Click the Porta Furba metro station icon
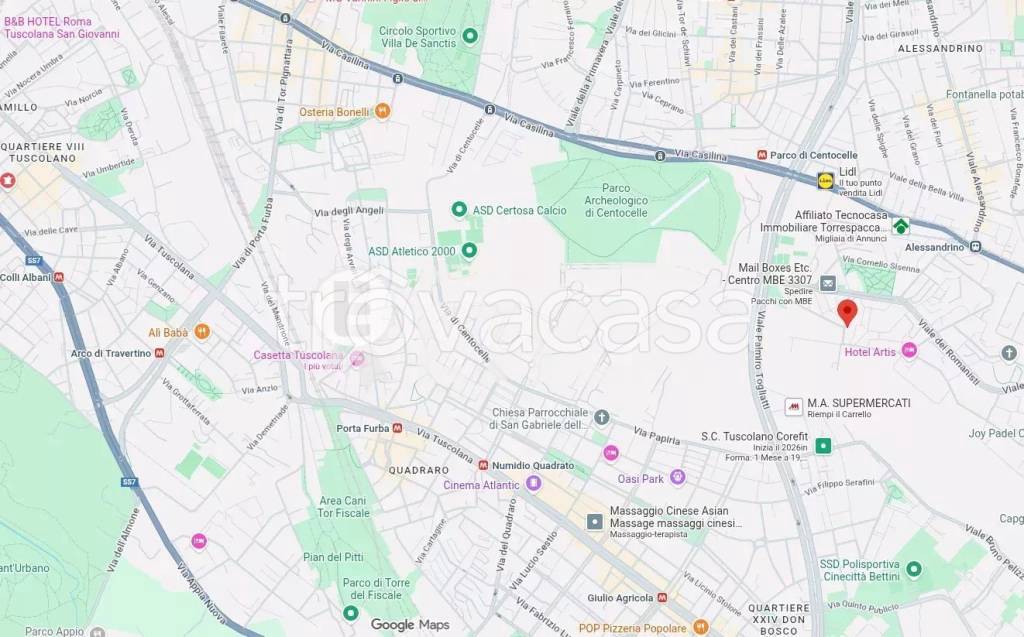1024x637 pixels. 396,429
